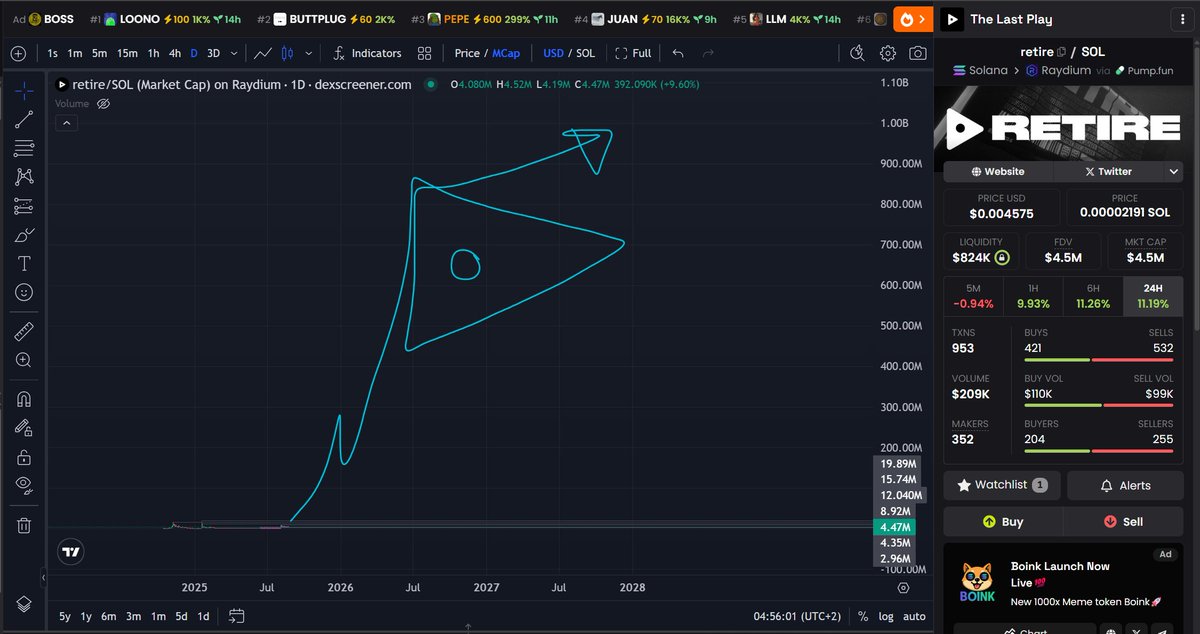This screenshot has width=1200, height=634.
Task: Open the object tree layers icon
Action: 24,604
